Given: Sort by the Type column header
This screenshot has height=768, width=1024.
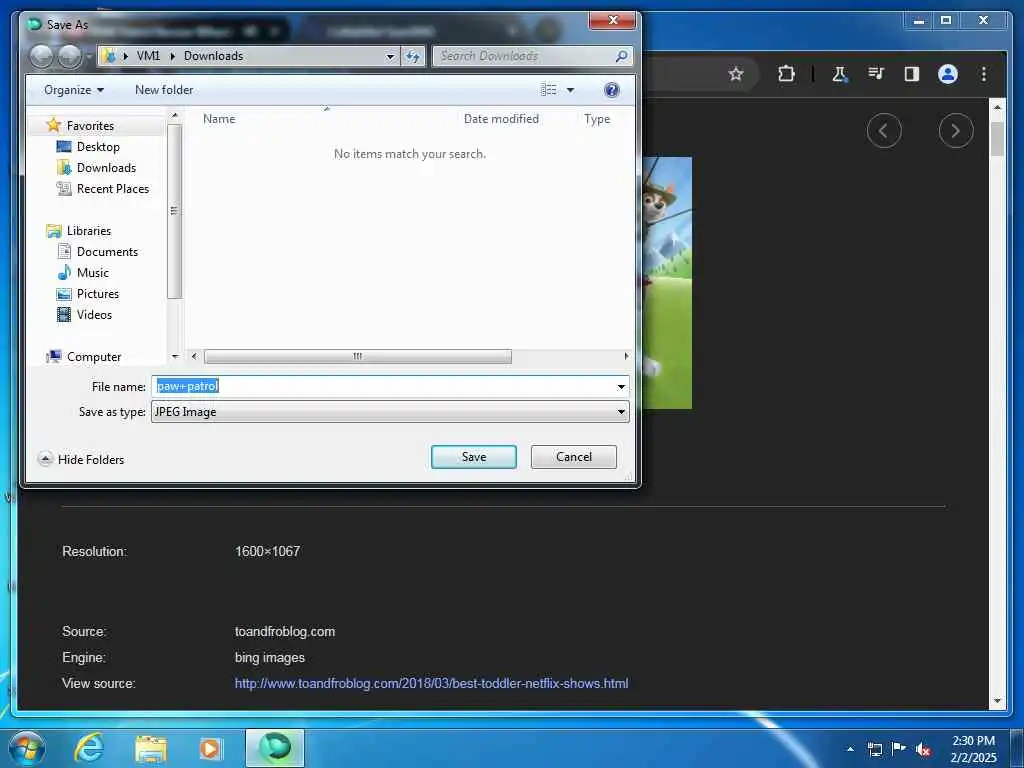Looking at the screenshot, I should pyautogui.click(x=597, y=119).
